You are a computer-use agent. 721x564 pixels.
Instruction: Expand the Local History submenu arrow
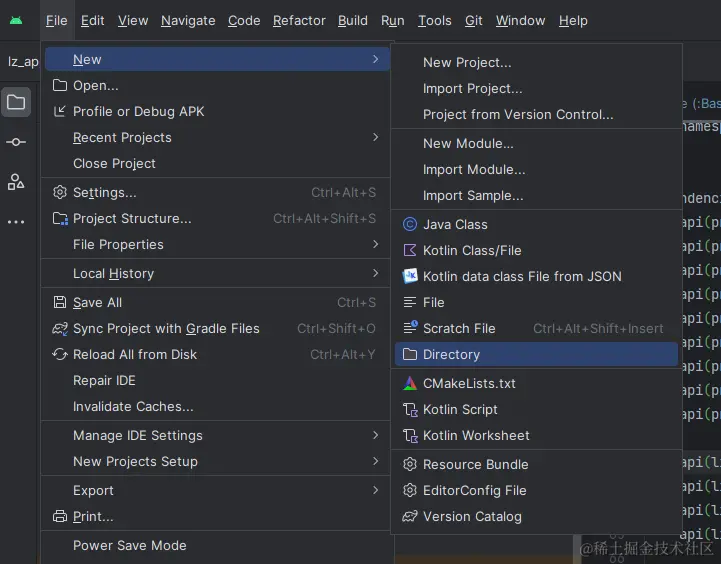pyautogui.click(x=375, y=274)
